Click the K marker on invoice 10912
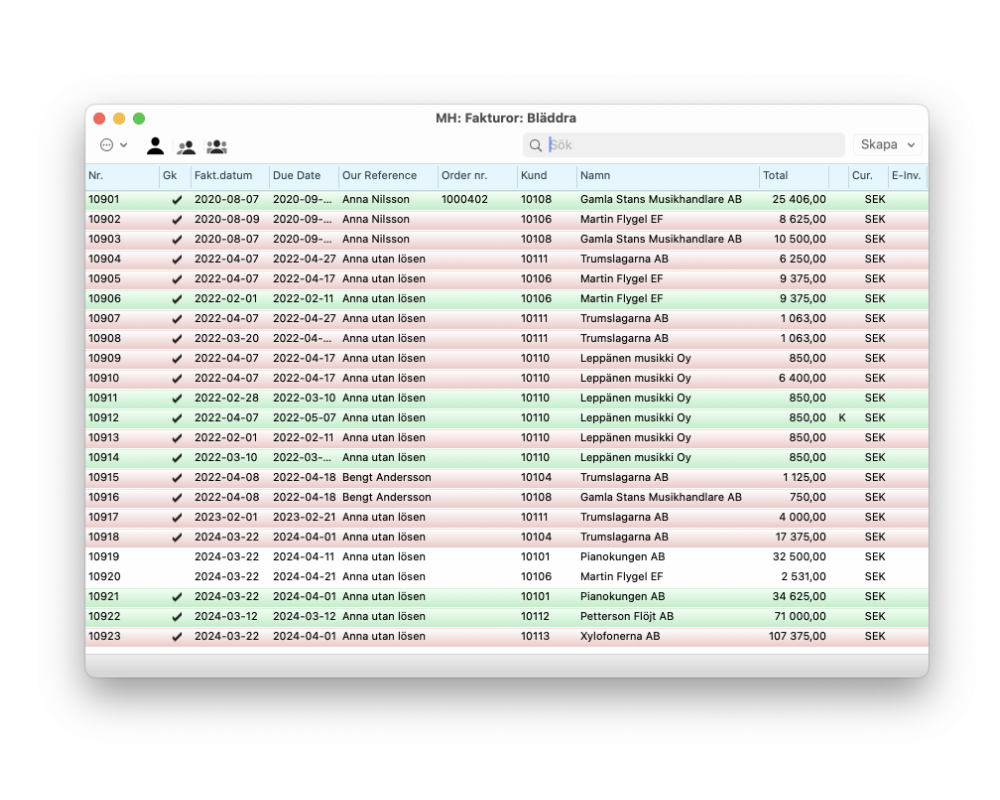This screenshot has width=1000, height=800. (x=842, y=418)
